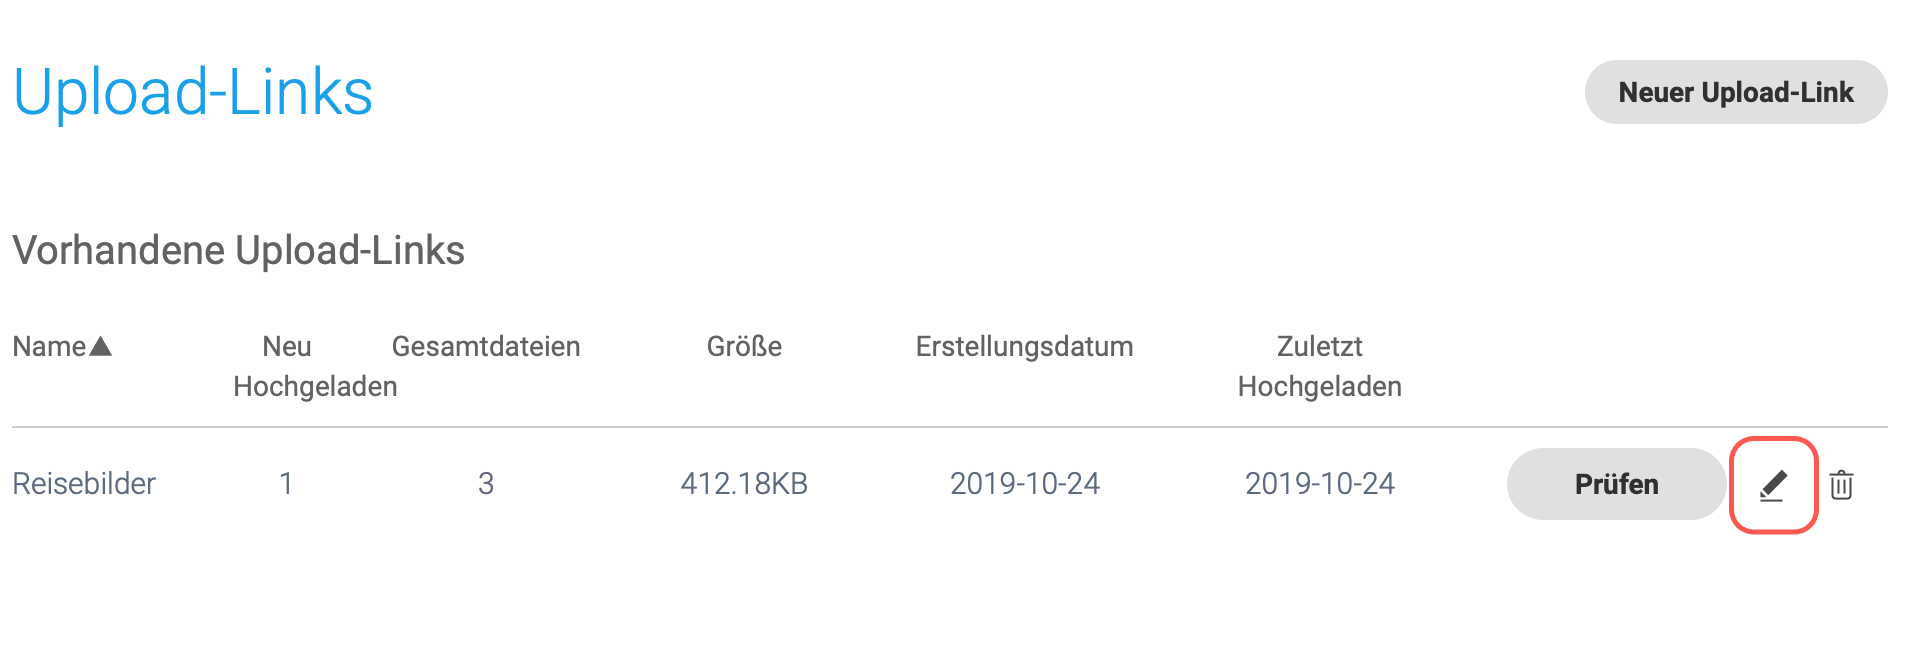Image resolution: width=1920 pixels, height=658 pixels.
Task: Select the creation date under Erstellungsdatum
Action: point(1024,484)
